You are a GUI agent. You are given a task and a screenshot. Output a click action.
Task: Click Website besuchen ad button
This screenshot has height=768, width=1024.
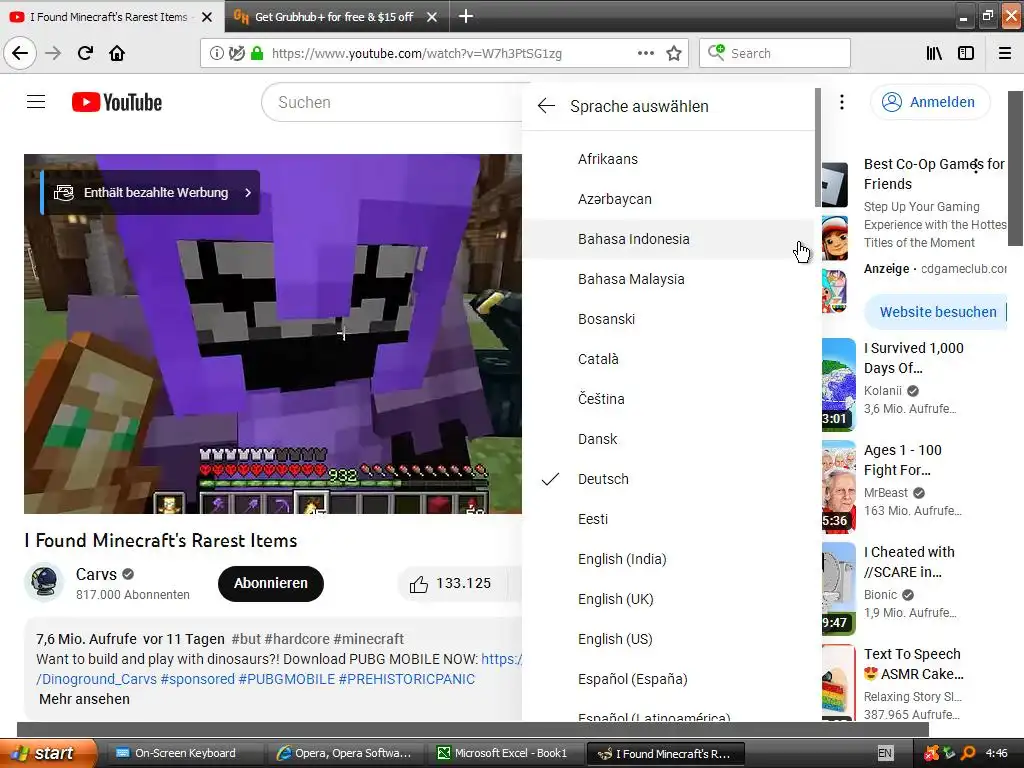coord(938,312)
